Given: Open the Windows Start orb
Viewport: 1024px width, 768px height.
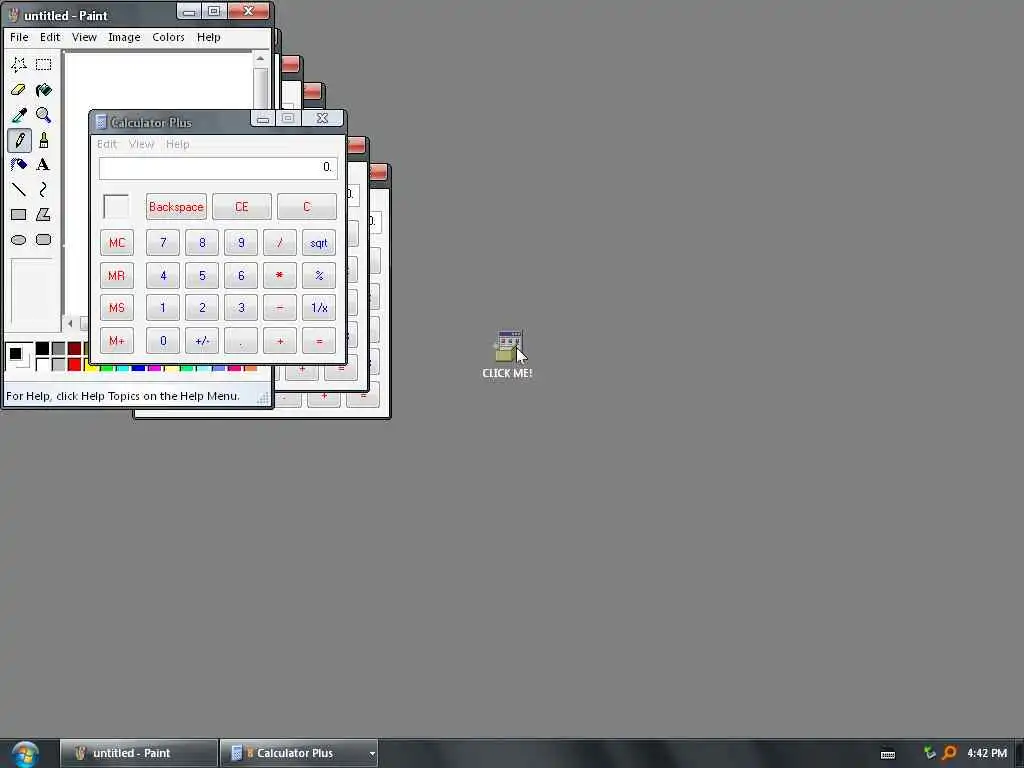Looking at the screenshot, I should click(x=25, y=754).
